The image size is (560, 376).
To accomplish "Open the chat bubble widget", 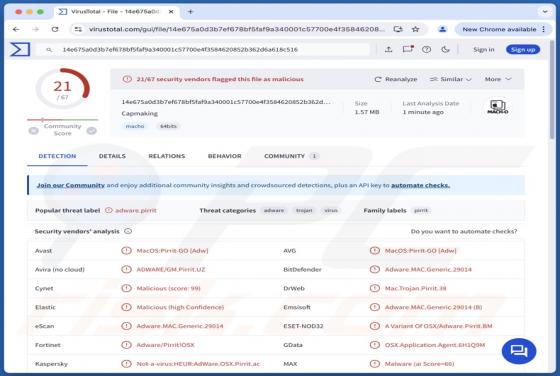I will (519, 351).
